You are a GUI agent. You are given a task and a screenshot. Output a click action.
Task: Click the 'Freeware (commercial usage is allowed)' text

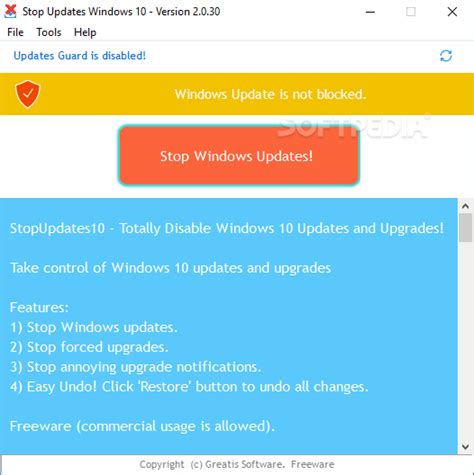point(142,426)
